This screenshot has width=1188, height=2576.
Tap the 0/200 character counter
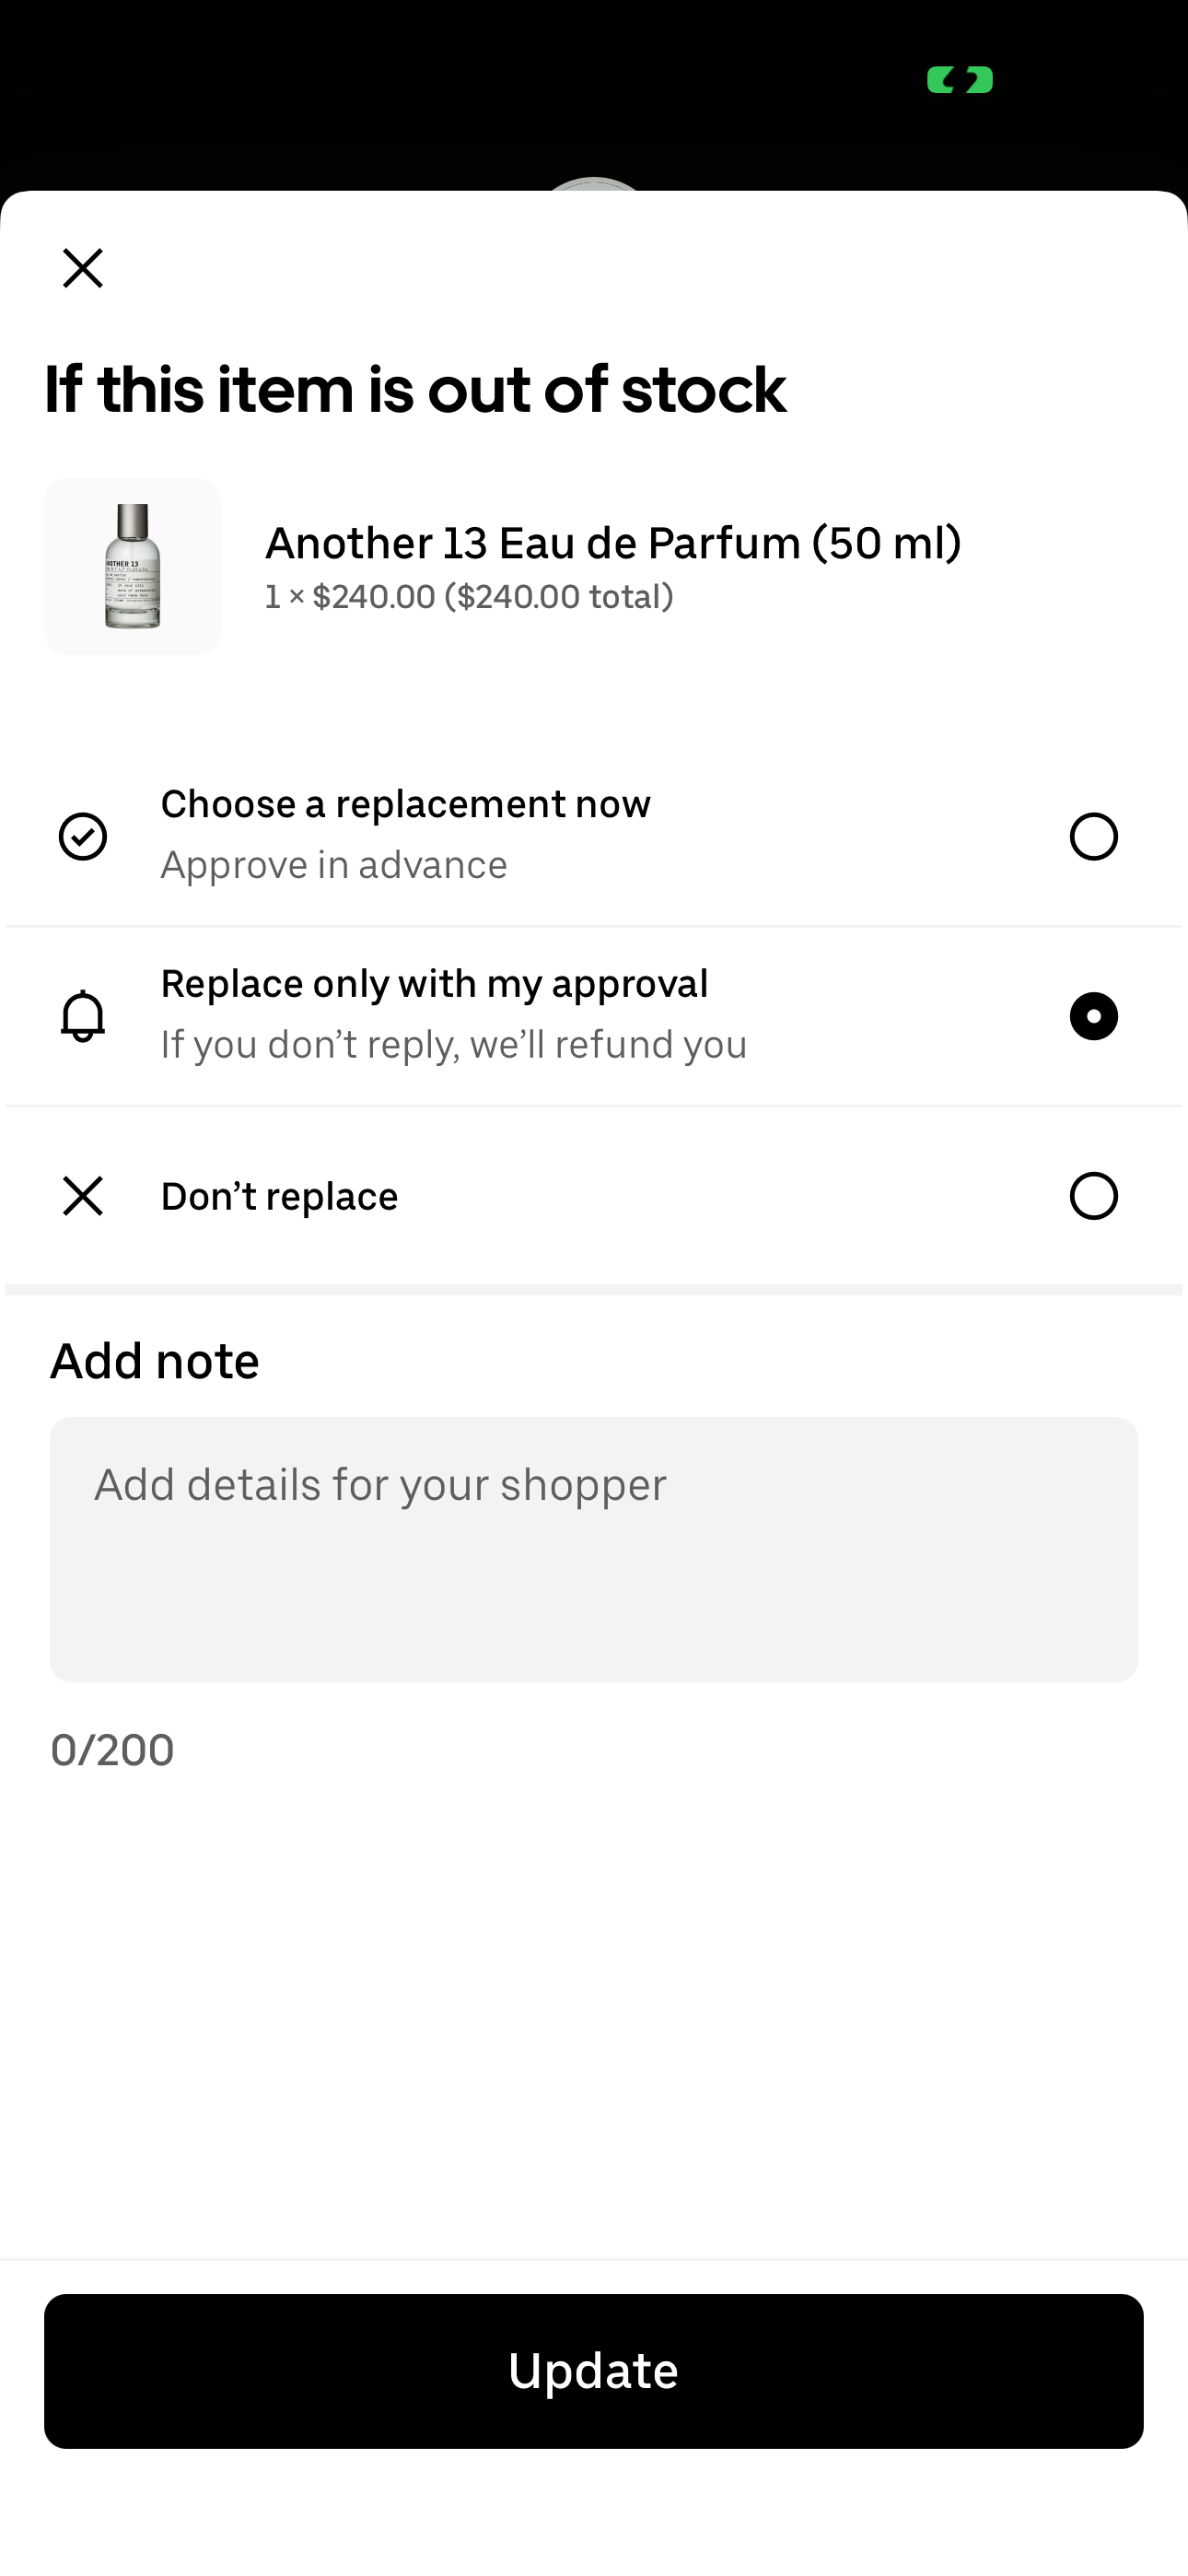111,1749
